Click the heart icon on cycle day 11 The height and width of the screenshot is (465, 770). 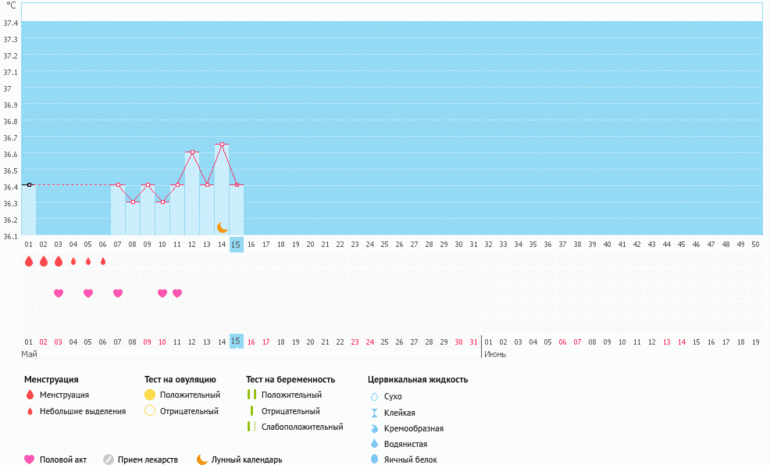point(177,293)
